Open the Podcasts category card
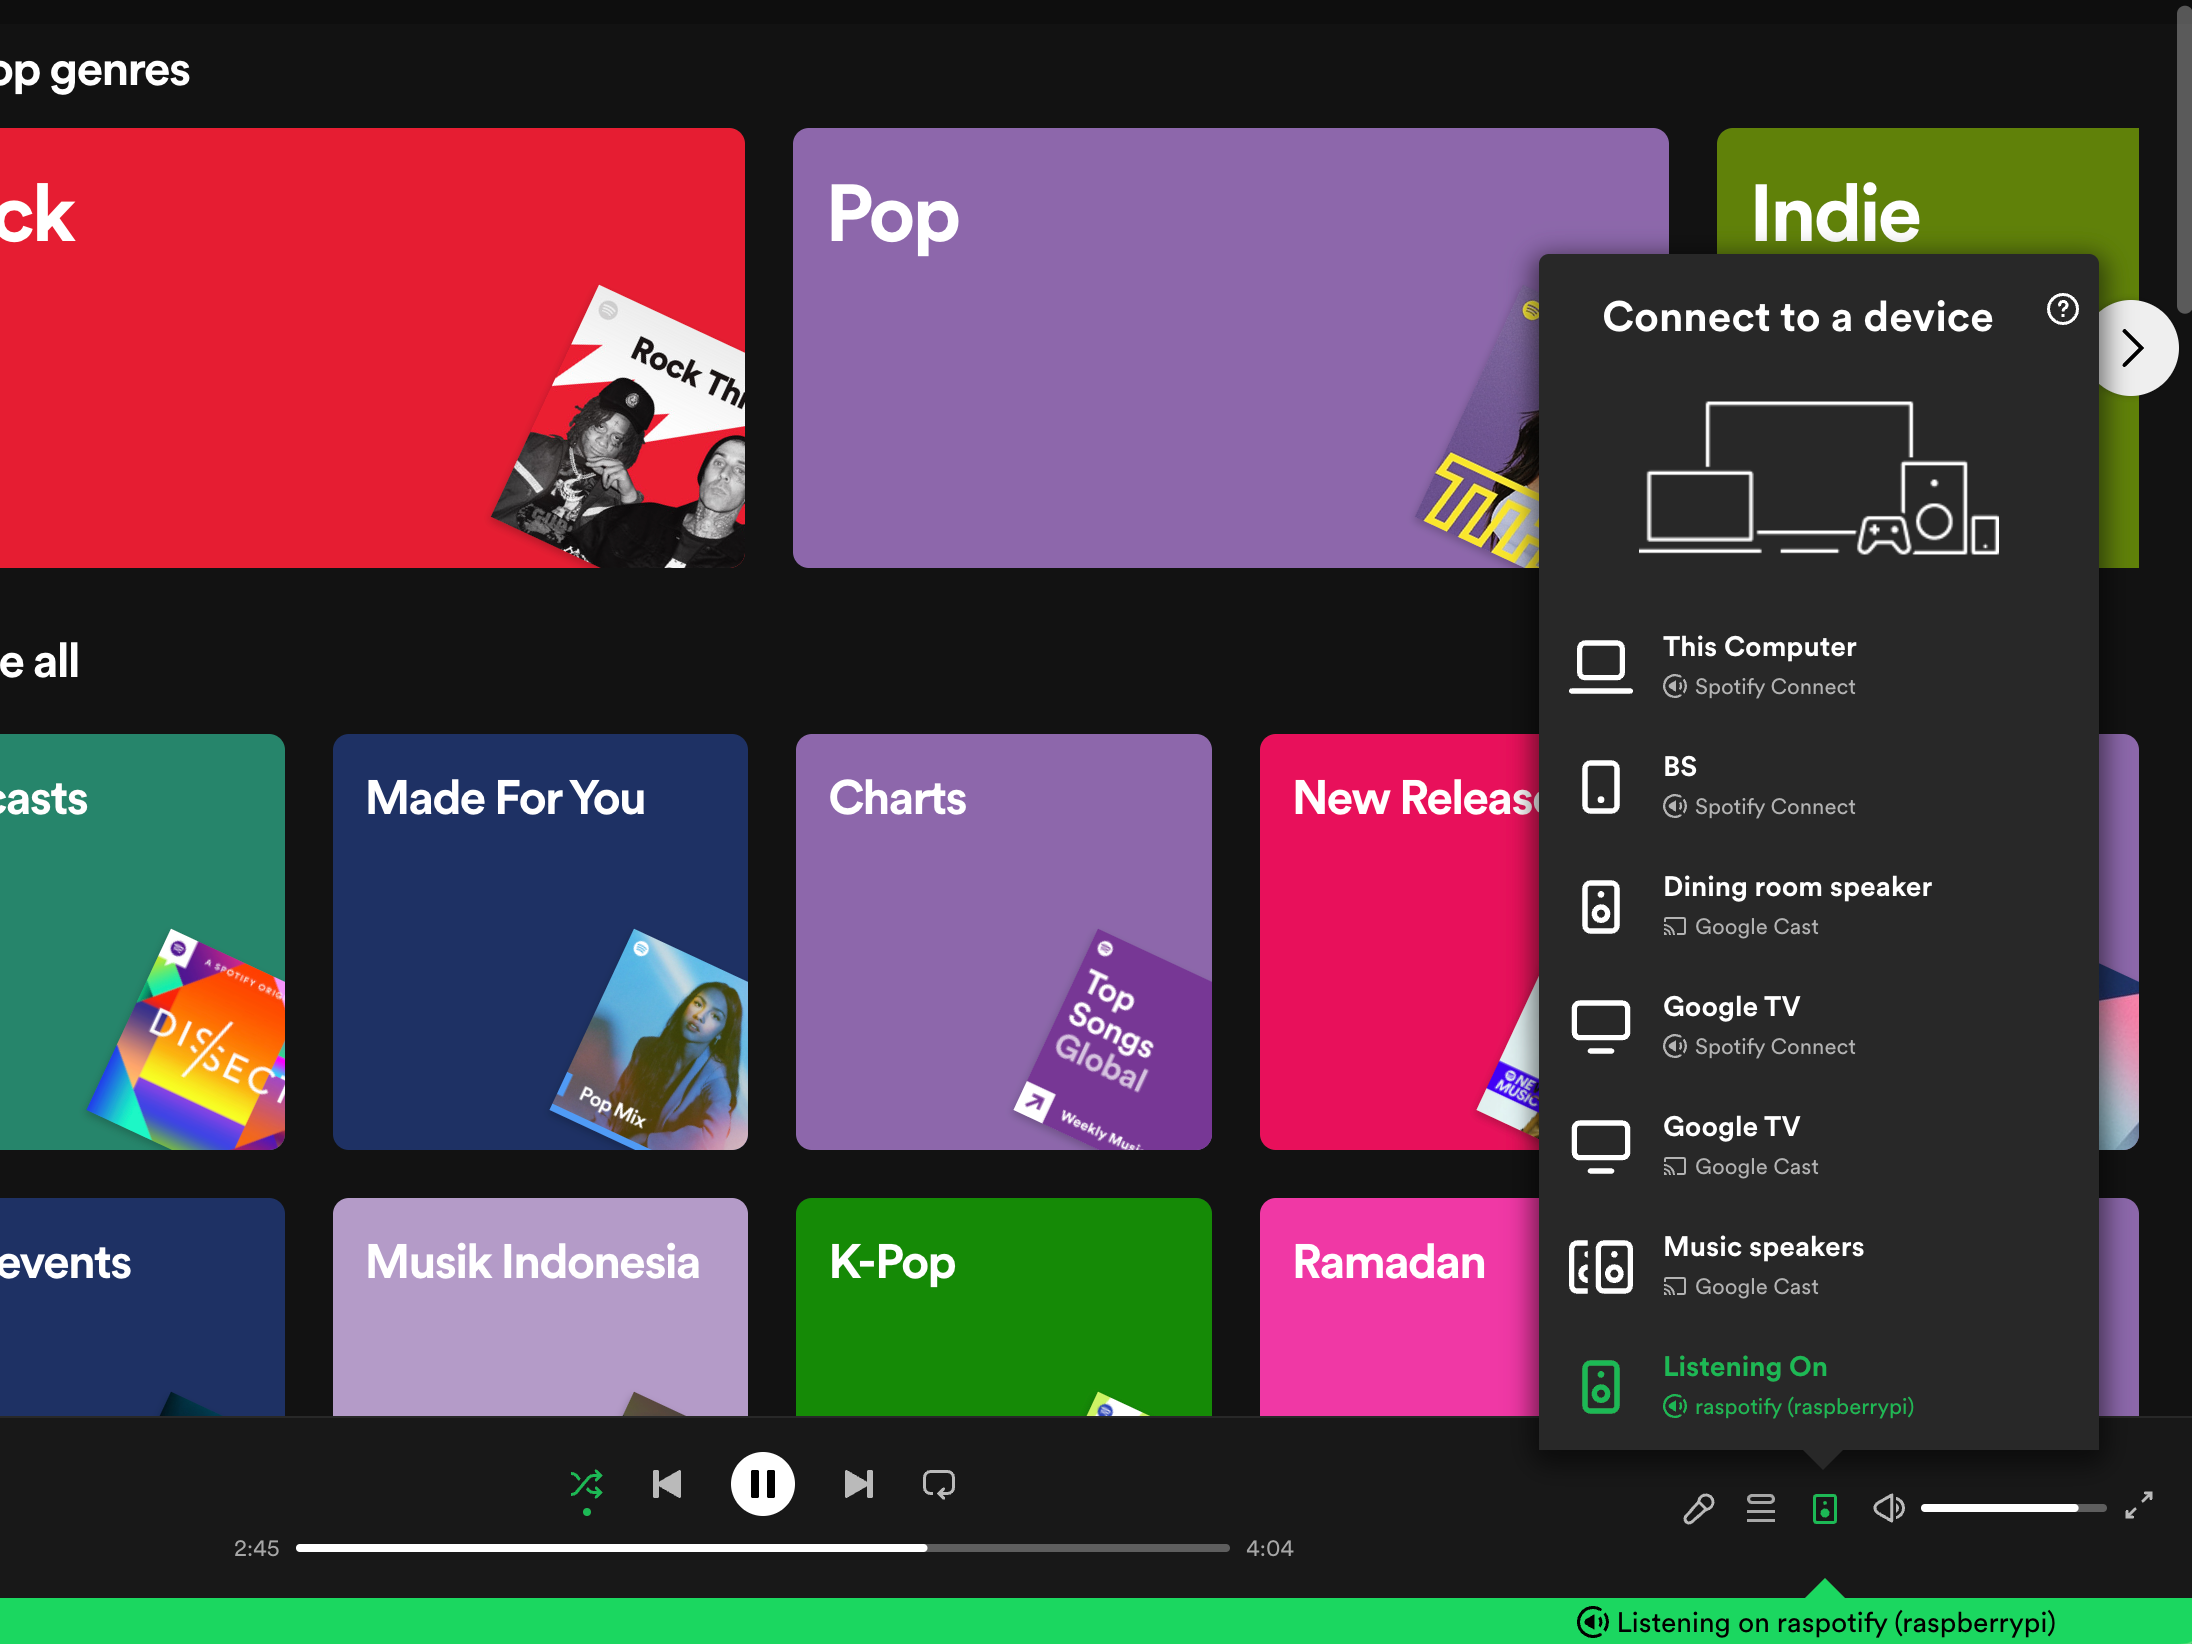 [142, 942]
